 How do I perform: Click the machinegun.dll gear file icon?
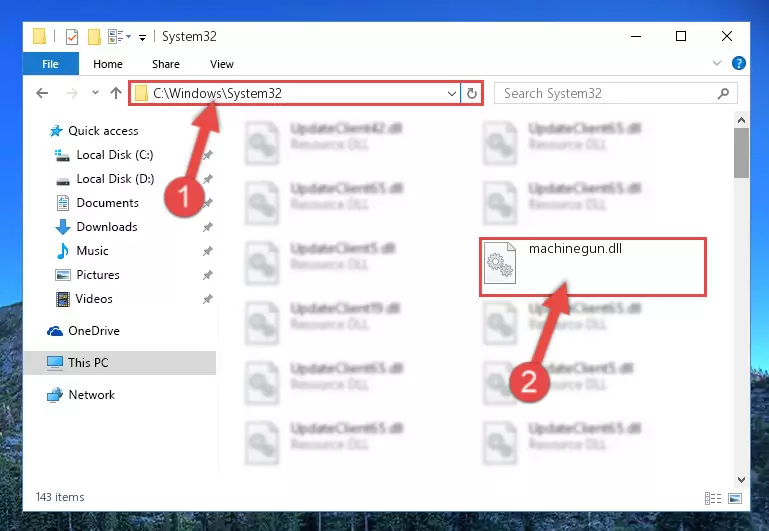(x=500, y=263)
